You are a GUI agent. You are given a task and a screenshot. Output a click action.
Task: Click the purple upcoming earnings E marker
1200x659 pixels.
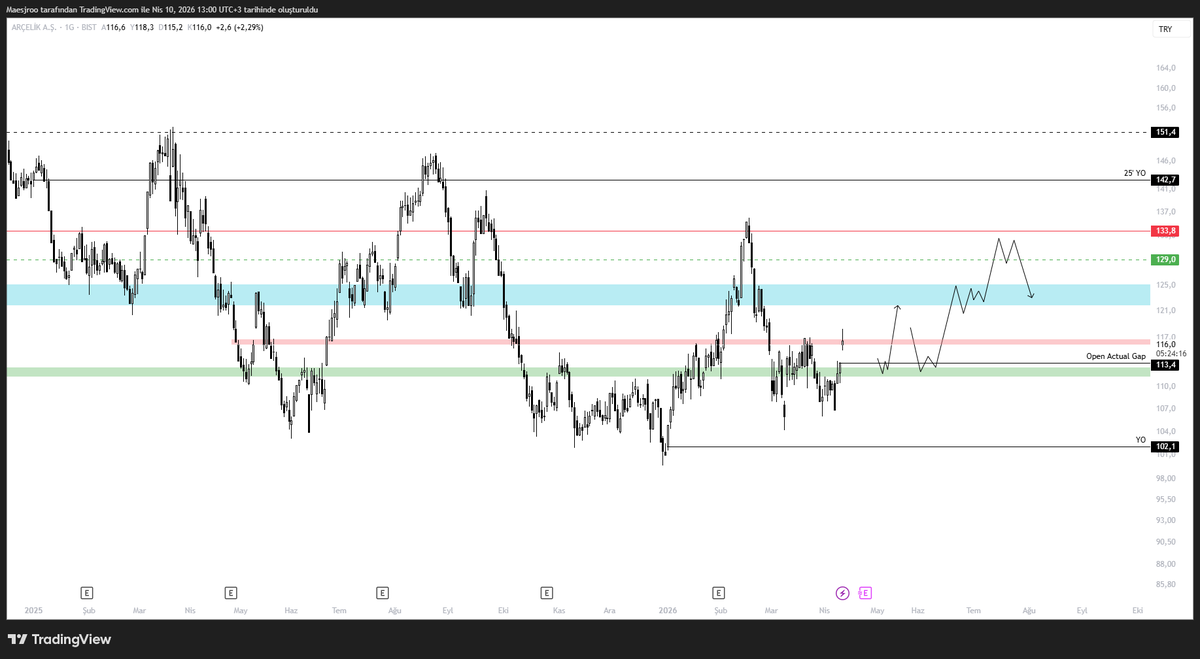tap(865, 592)
